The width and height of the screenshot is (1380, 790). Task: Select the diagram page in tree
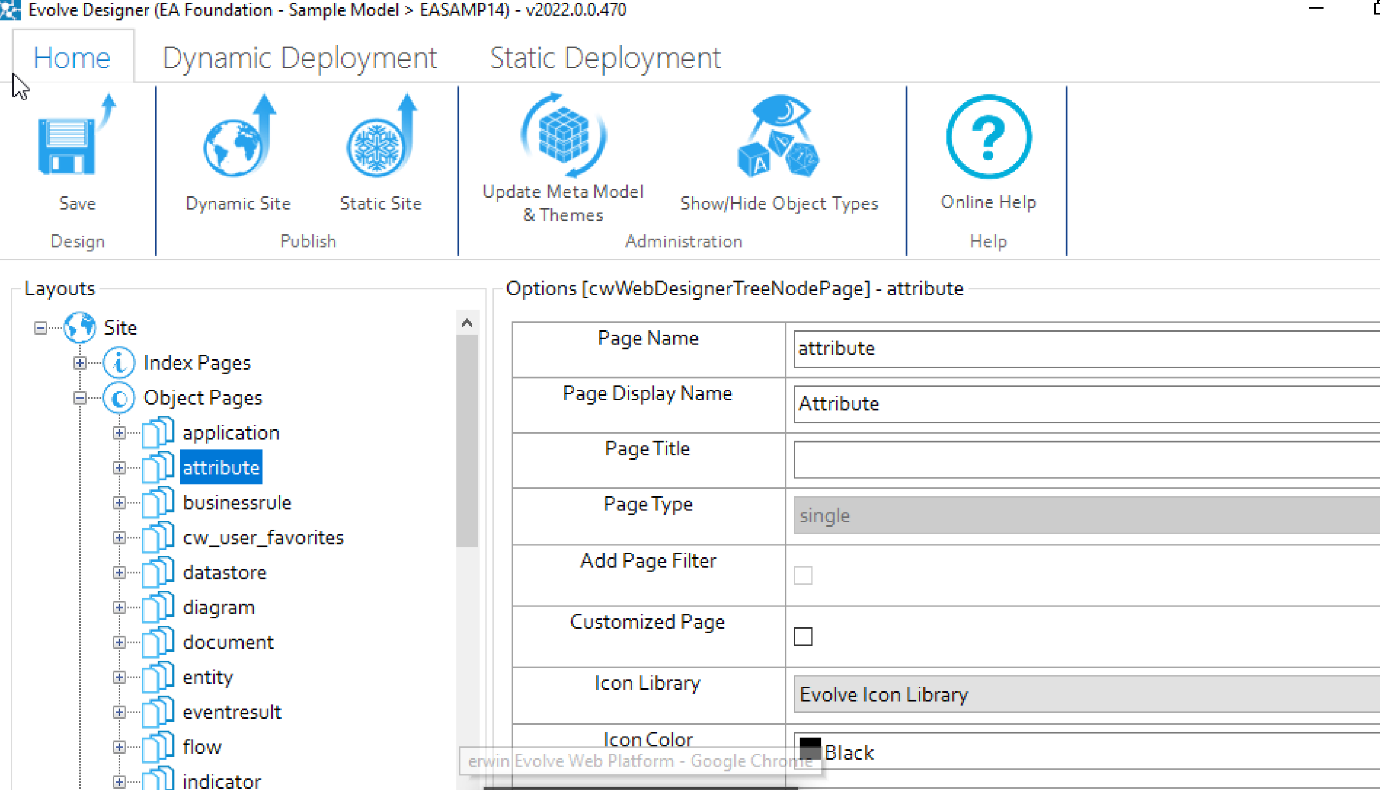pos(218,608)
